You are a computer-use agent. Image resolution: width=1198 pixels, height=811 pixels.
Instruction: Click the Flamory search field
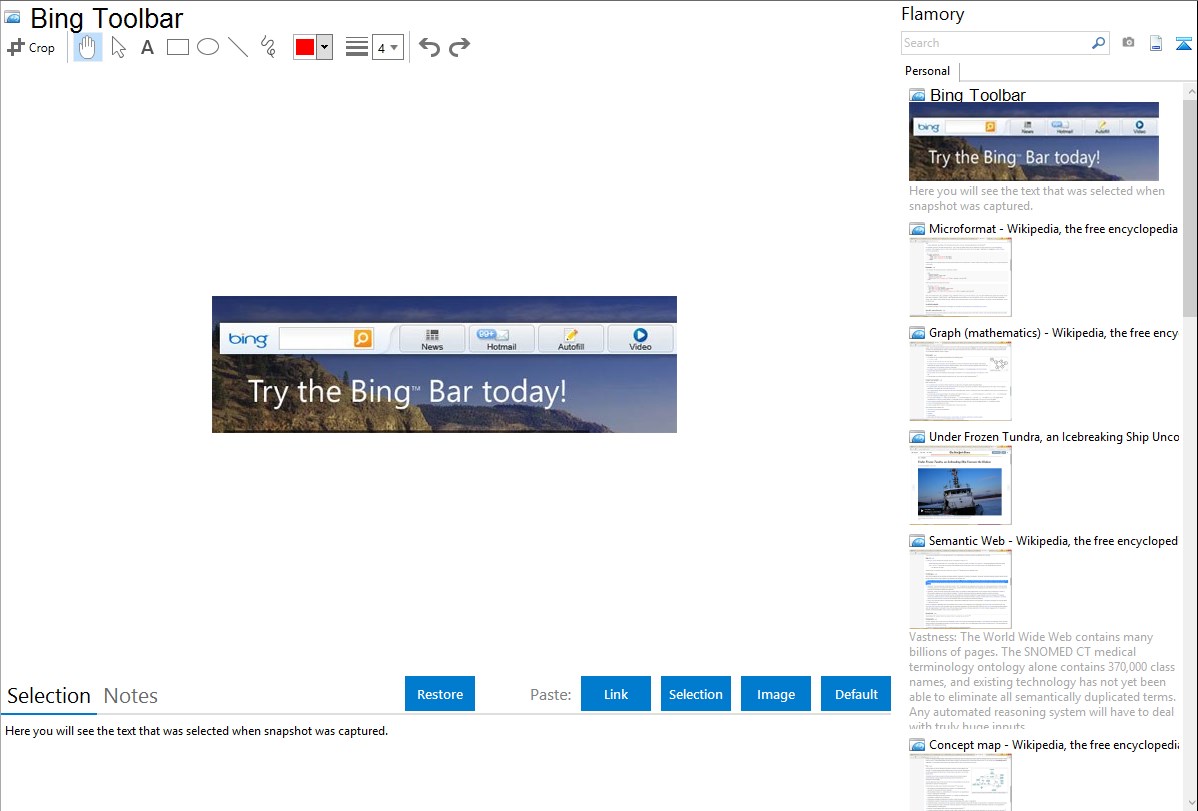995,43
